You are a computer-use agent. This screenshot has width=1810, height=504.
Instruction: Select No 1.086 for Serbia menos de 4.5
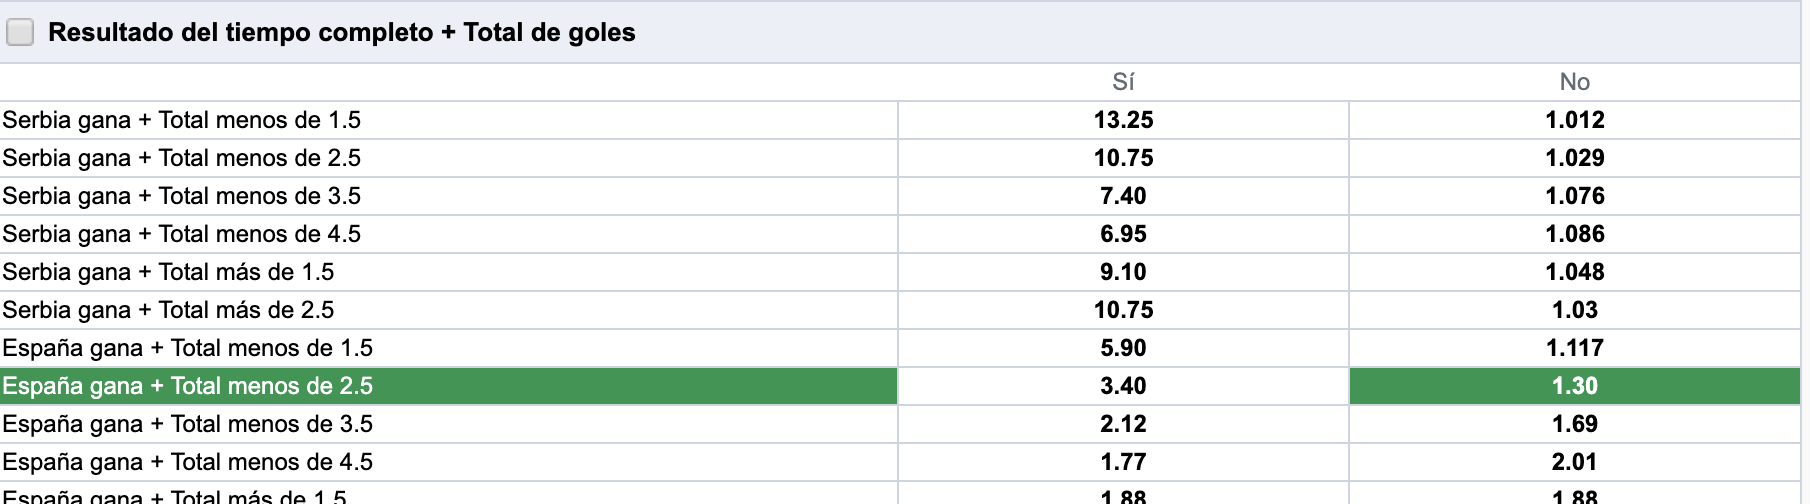point(1574,234)
